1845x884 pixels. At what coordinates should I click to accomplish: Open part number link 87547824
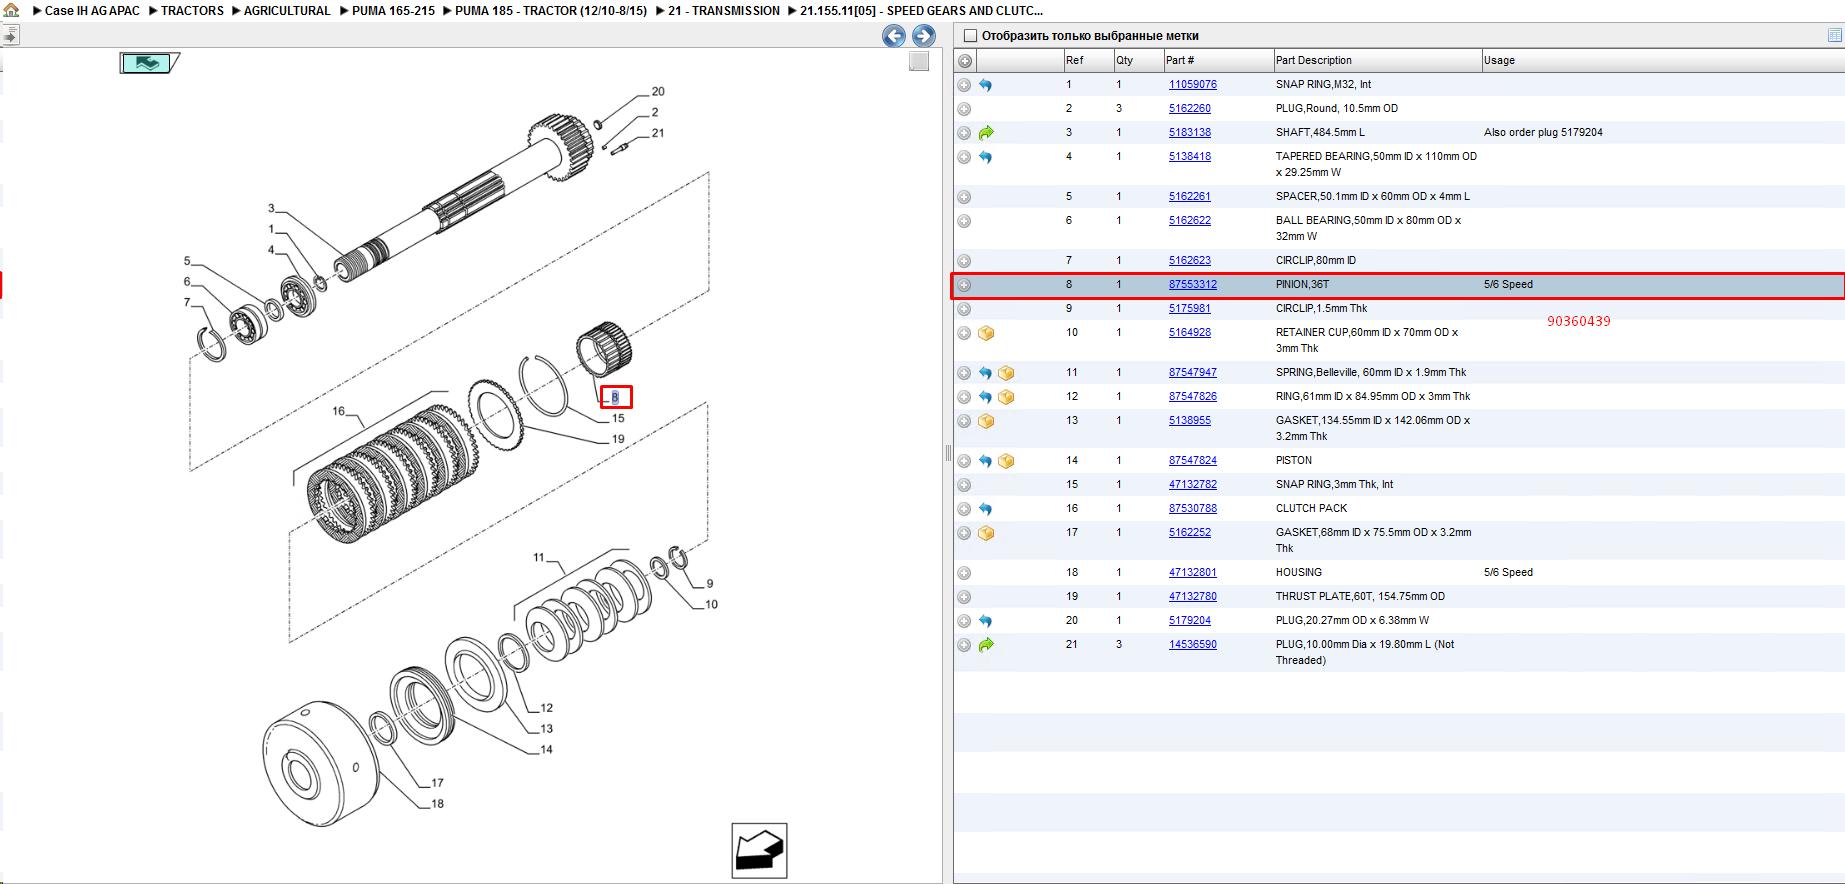[1193, 461]
